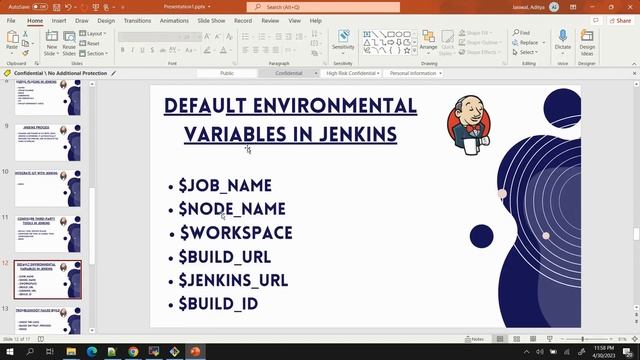Open the Layout dropdown
This screenshot has height=360, width=640.
click(93, 33)
